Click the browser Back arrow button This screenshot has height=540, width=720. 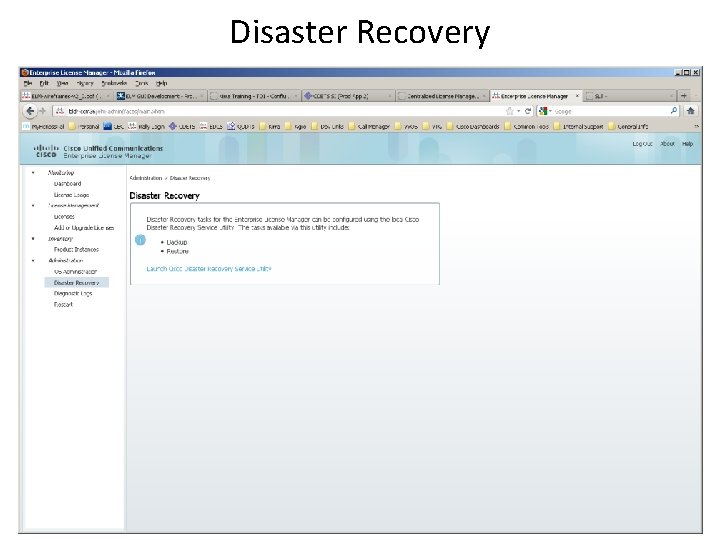coord(30,111)
